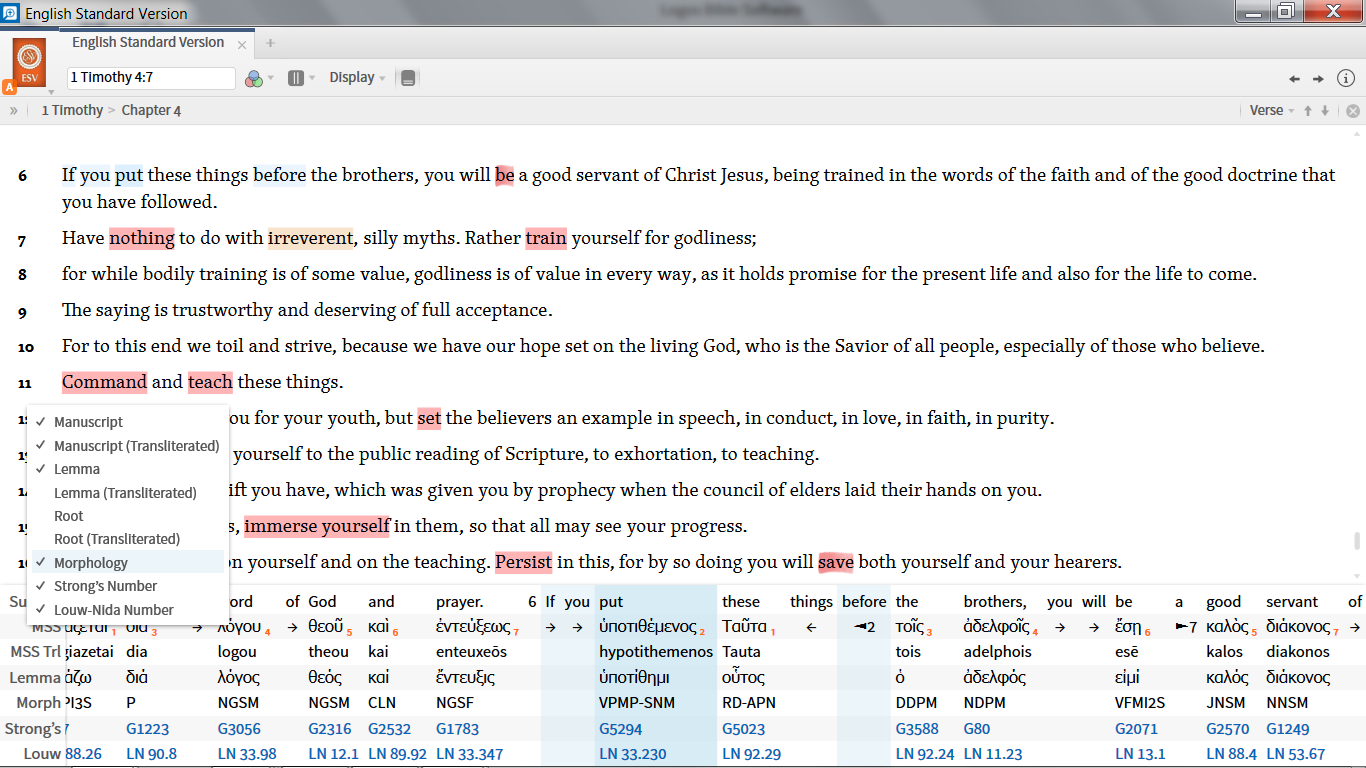Image resolution: width=1366 pixels, height=768 pixels.
Task: Click transliteration hypotithemenos
Action: pos(656,652)
